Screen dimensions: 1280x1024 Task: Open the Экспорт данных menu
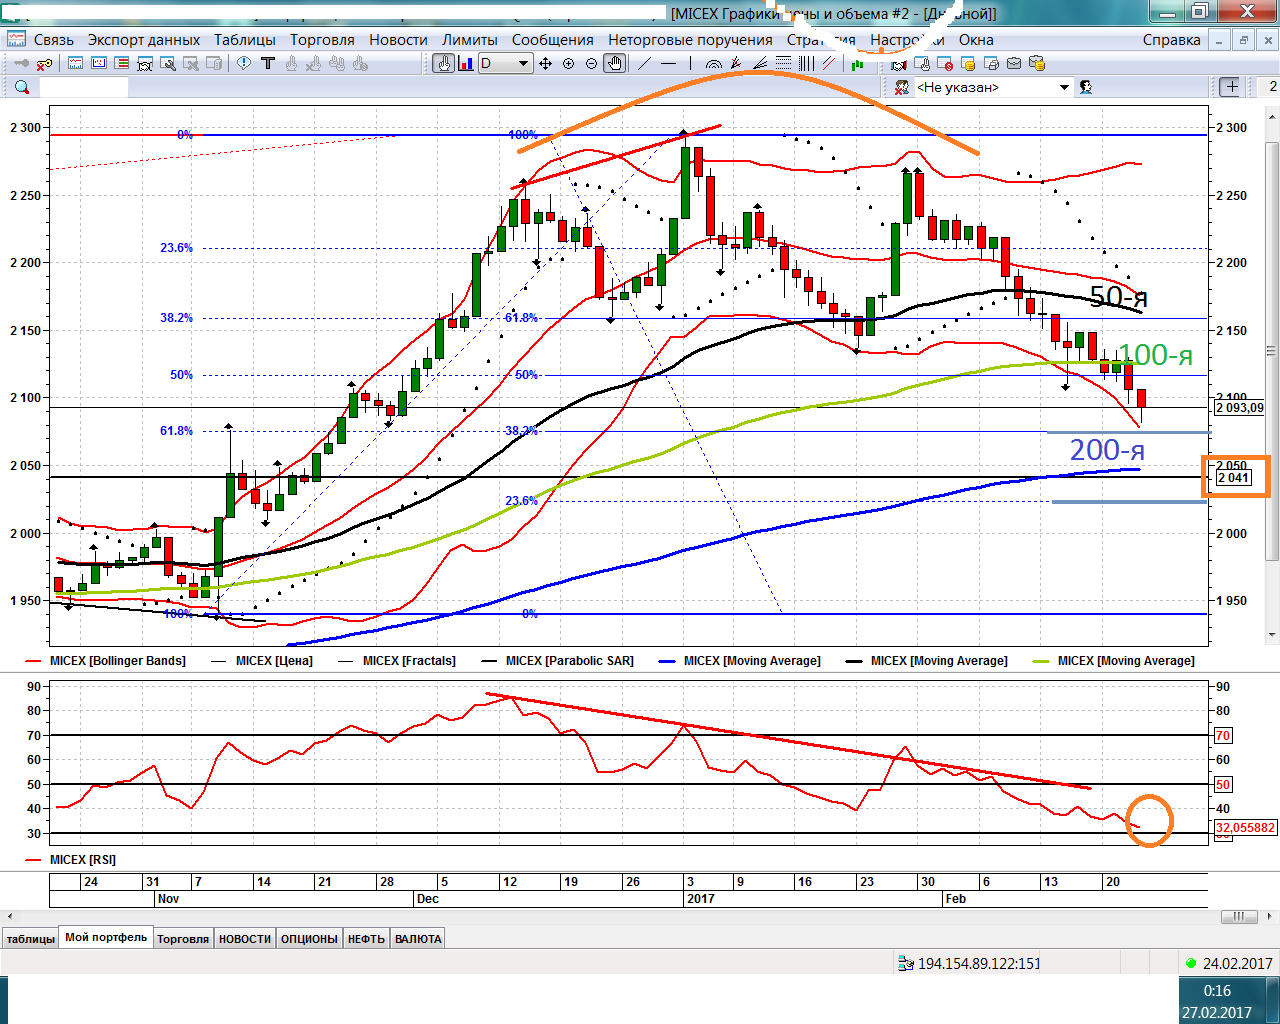[x=144, y=40]
